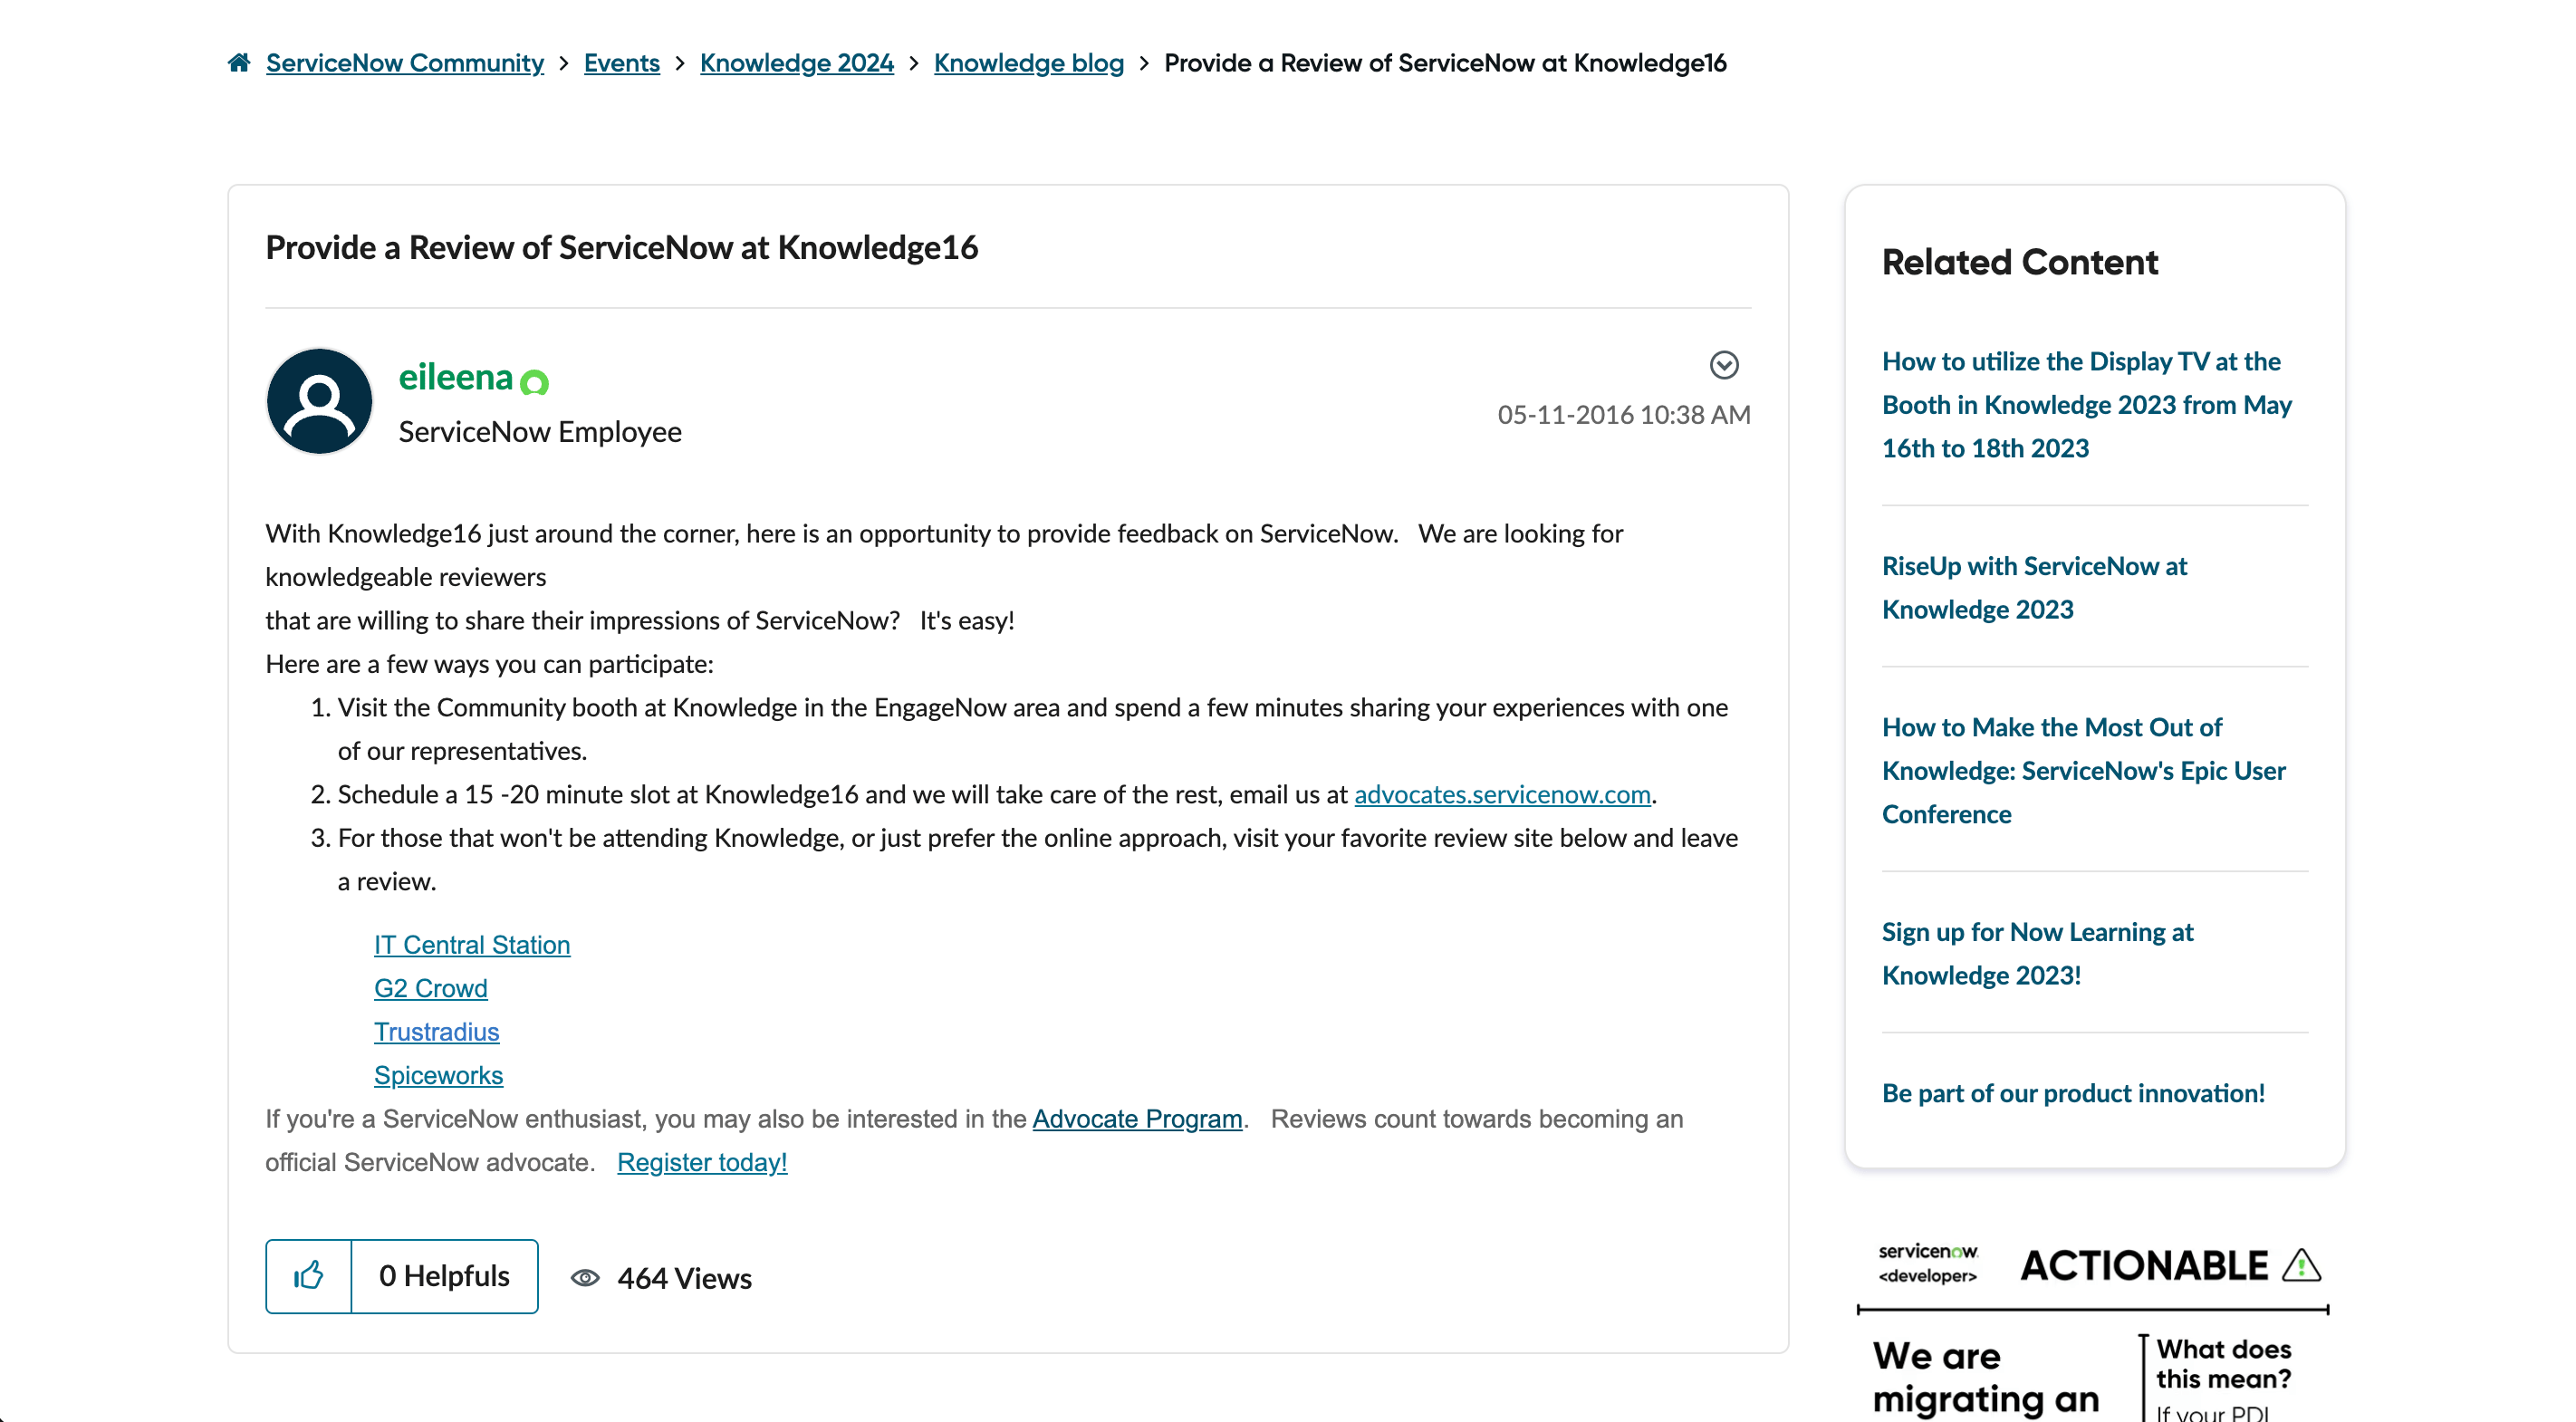2576x1422 pixels.
Task: Open the Events breadcrumb link
Action: [621, 63]
